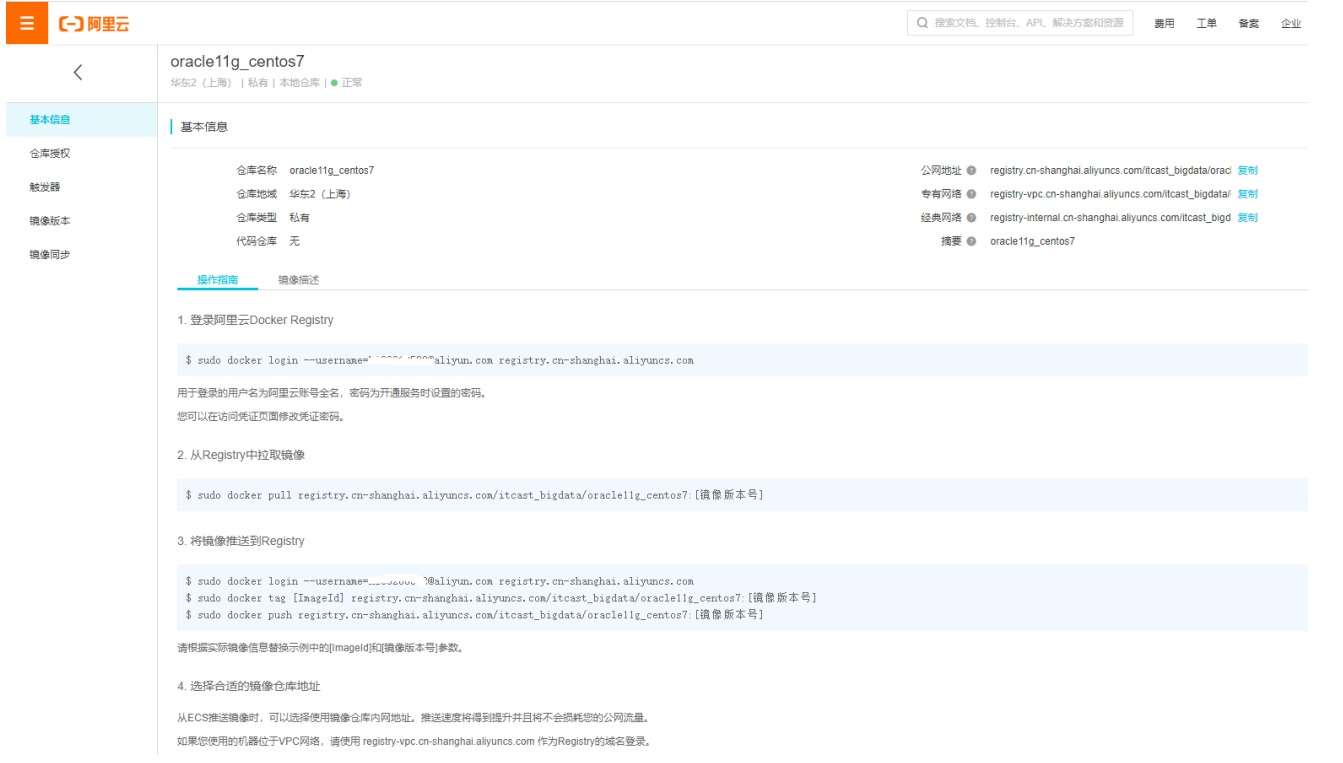
Task: Click the 代码仓库 value 无
Action: pos(295,241)
